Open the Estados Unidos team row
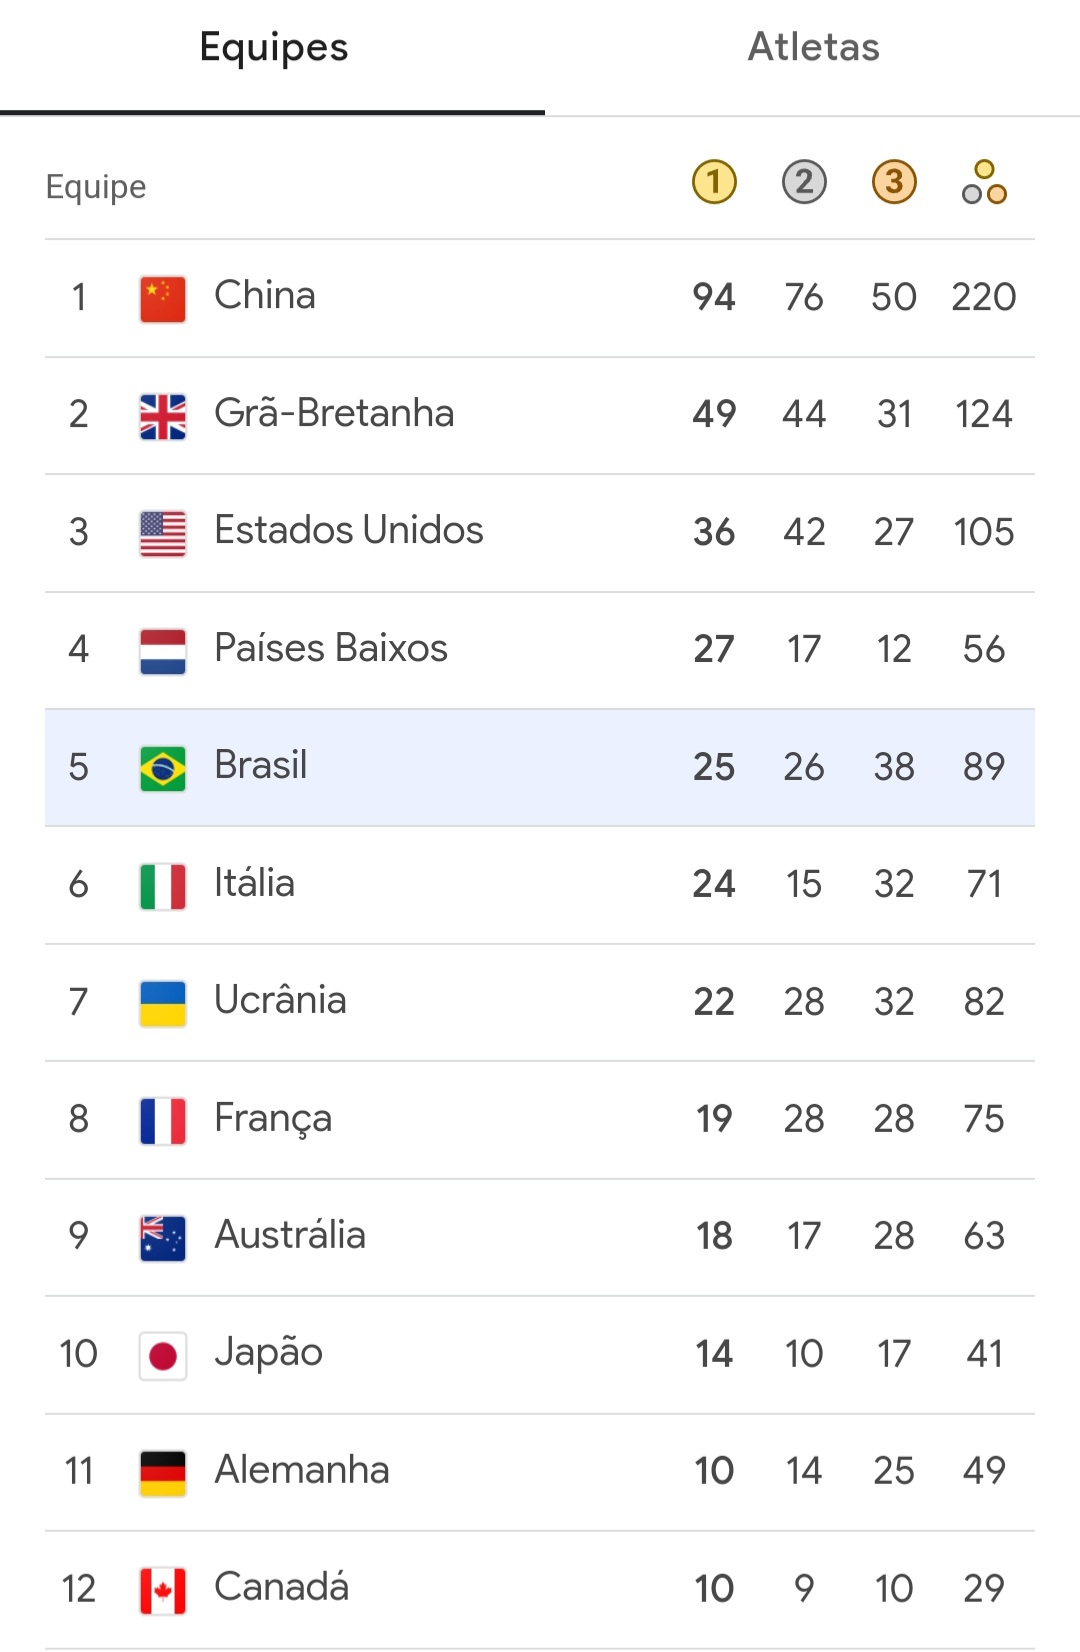The height and width of the screenshot is (1652, 1080). 540,533
